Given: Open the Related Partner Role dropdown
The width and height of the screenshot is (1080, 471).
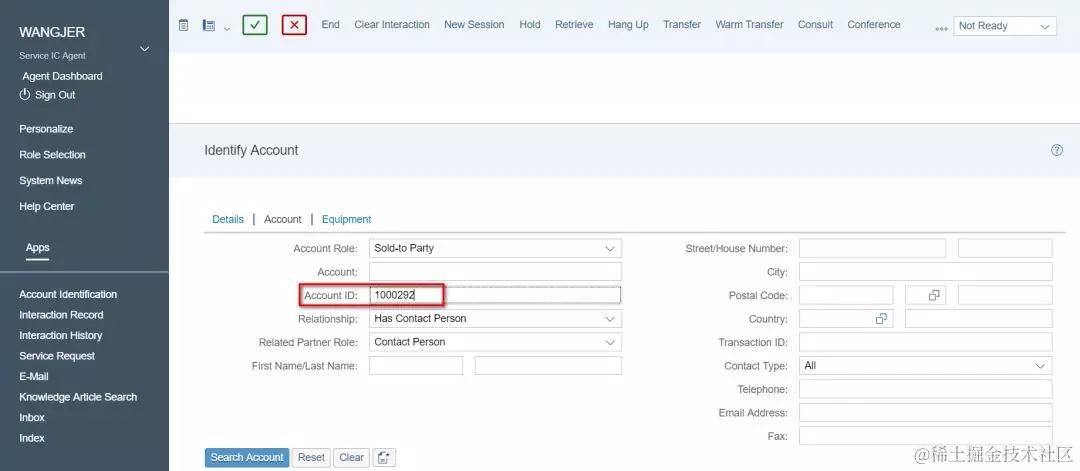Looking at the screenshot, I should pyautogui.click(x=495, y=342).
